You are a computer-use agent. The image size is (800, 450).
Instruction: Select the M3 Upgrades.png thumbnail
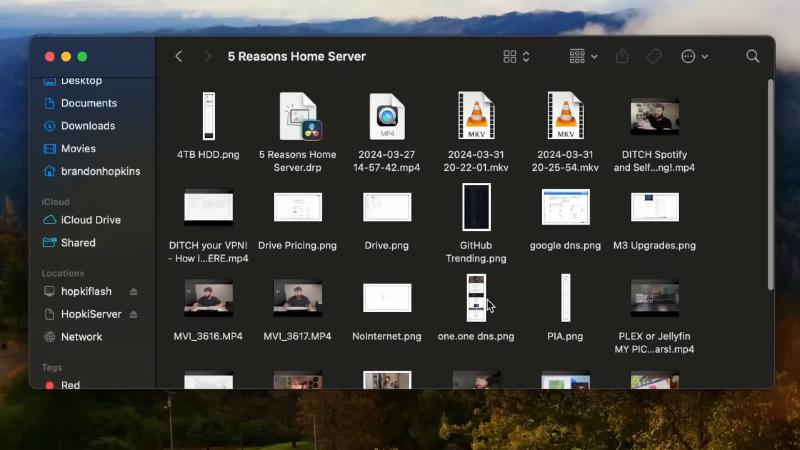655,207
